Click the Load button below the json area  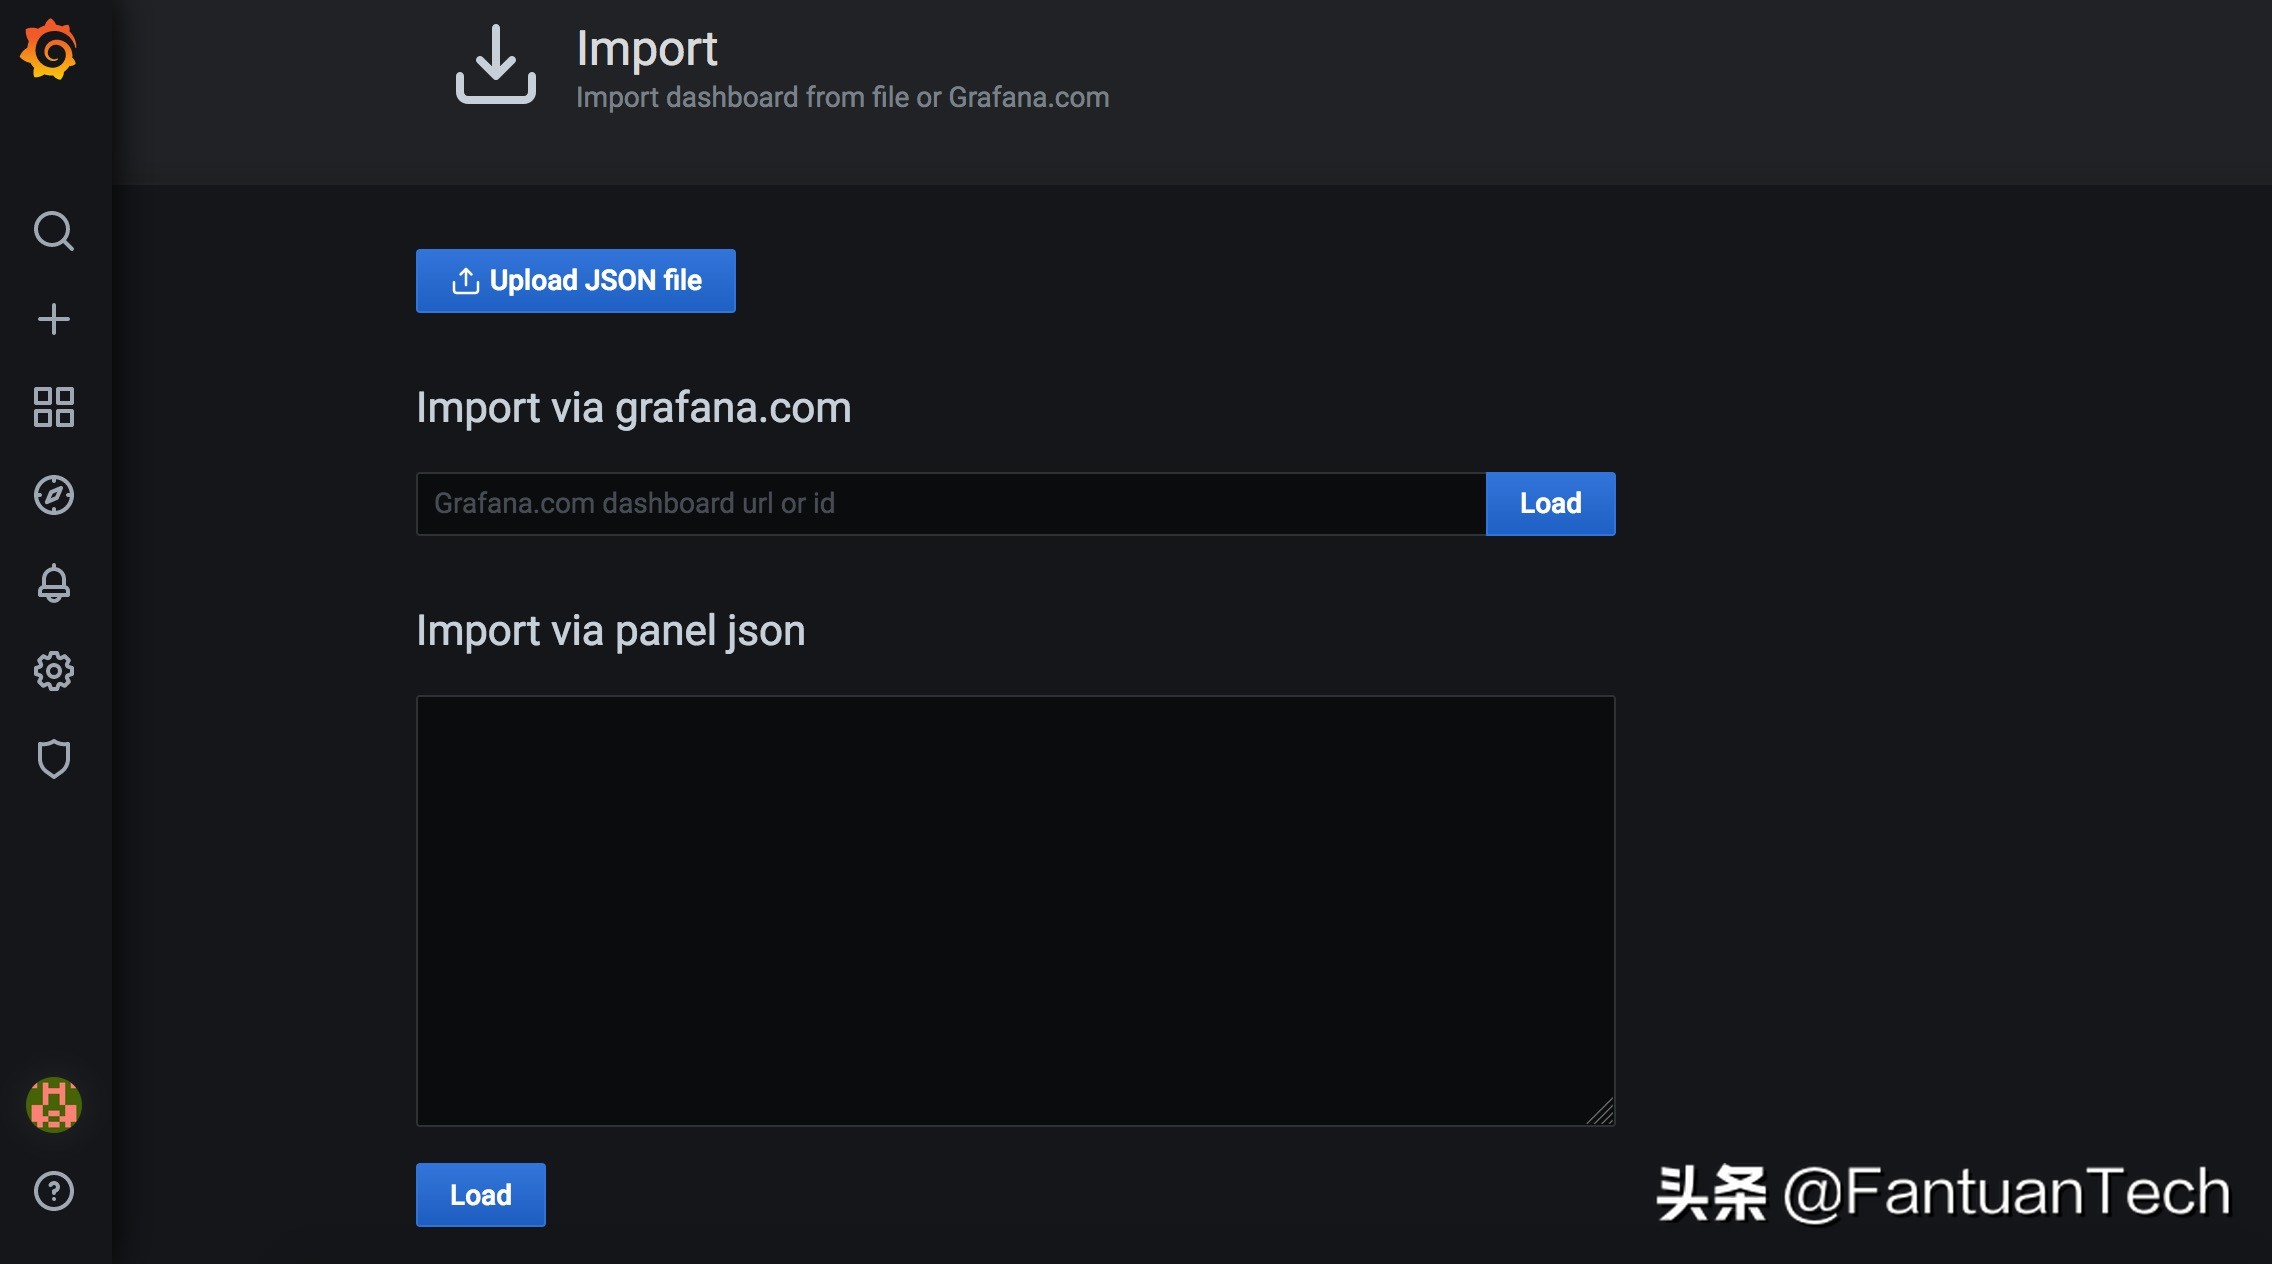pos(481,1195)
